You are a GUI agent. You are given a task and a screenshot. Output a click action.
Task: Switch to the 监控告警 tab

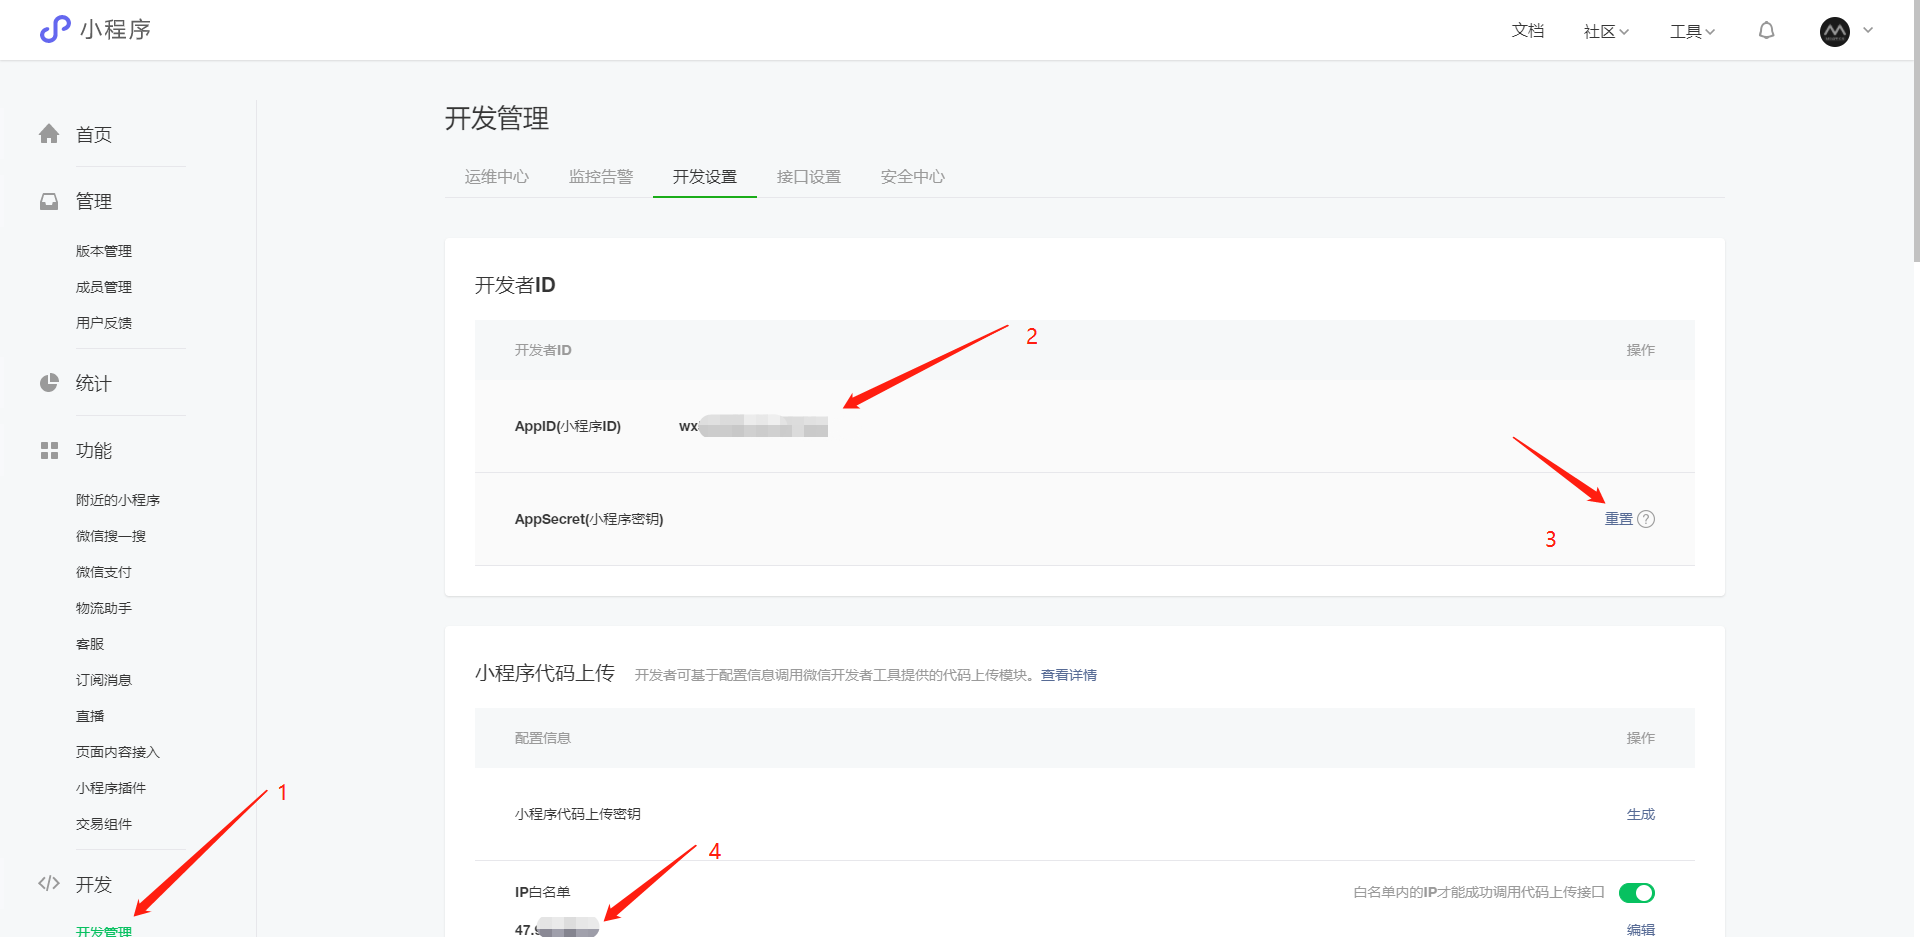point(601,177)
